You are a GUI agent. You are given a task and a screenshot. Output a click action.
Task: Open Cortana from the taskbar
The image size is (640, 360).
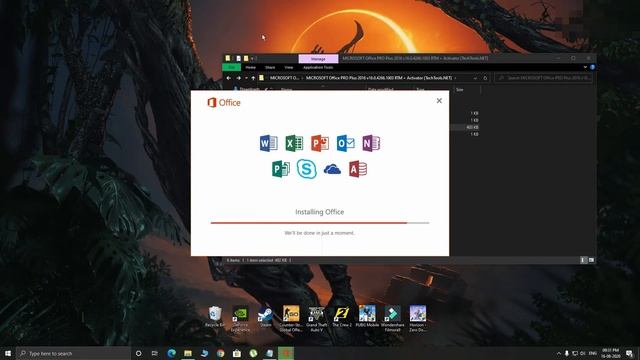pos(138,353)
